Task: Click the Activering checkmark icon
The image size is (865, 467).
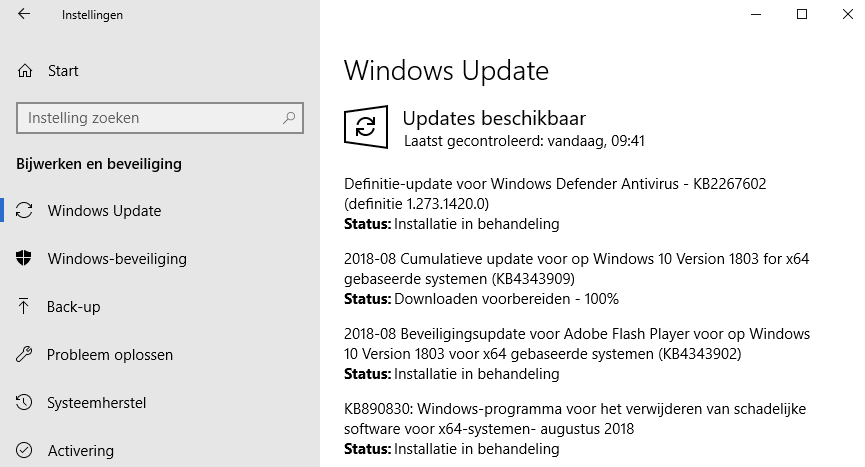Action: [x=25, y=451]
